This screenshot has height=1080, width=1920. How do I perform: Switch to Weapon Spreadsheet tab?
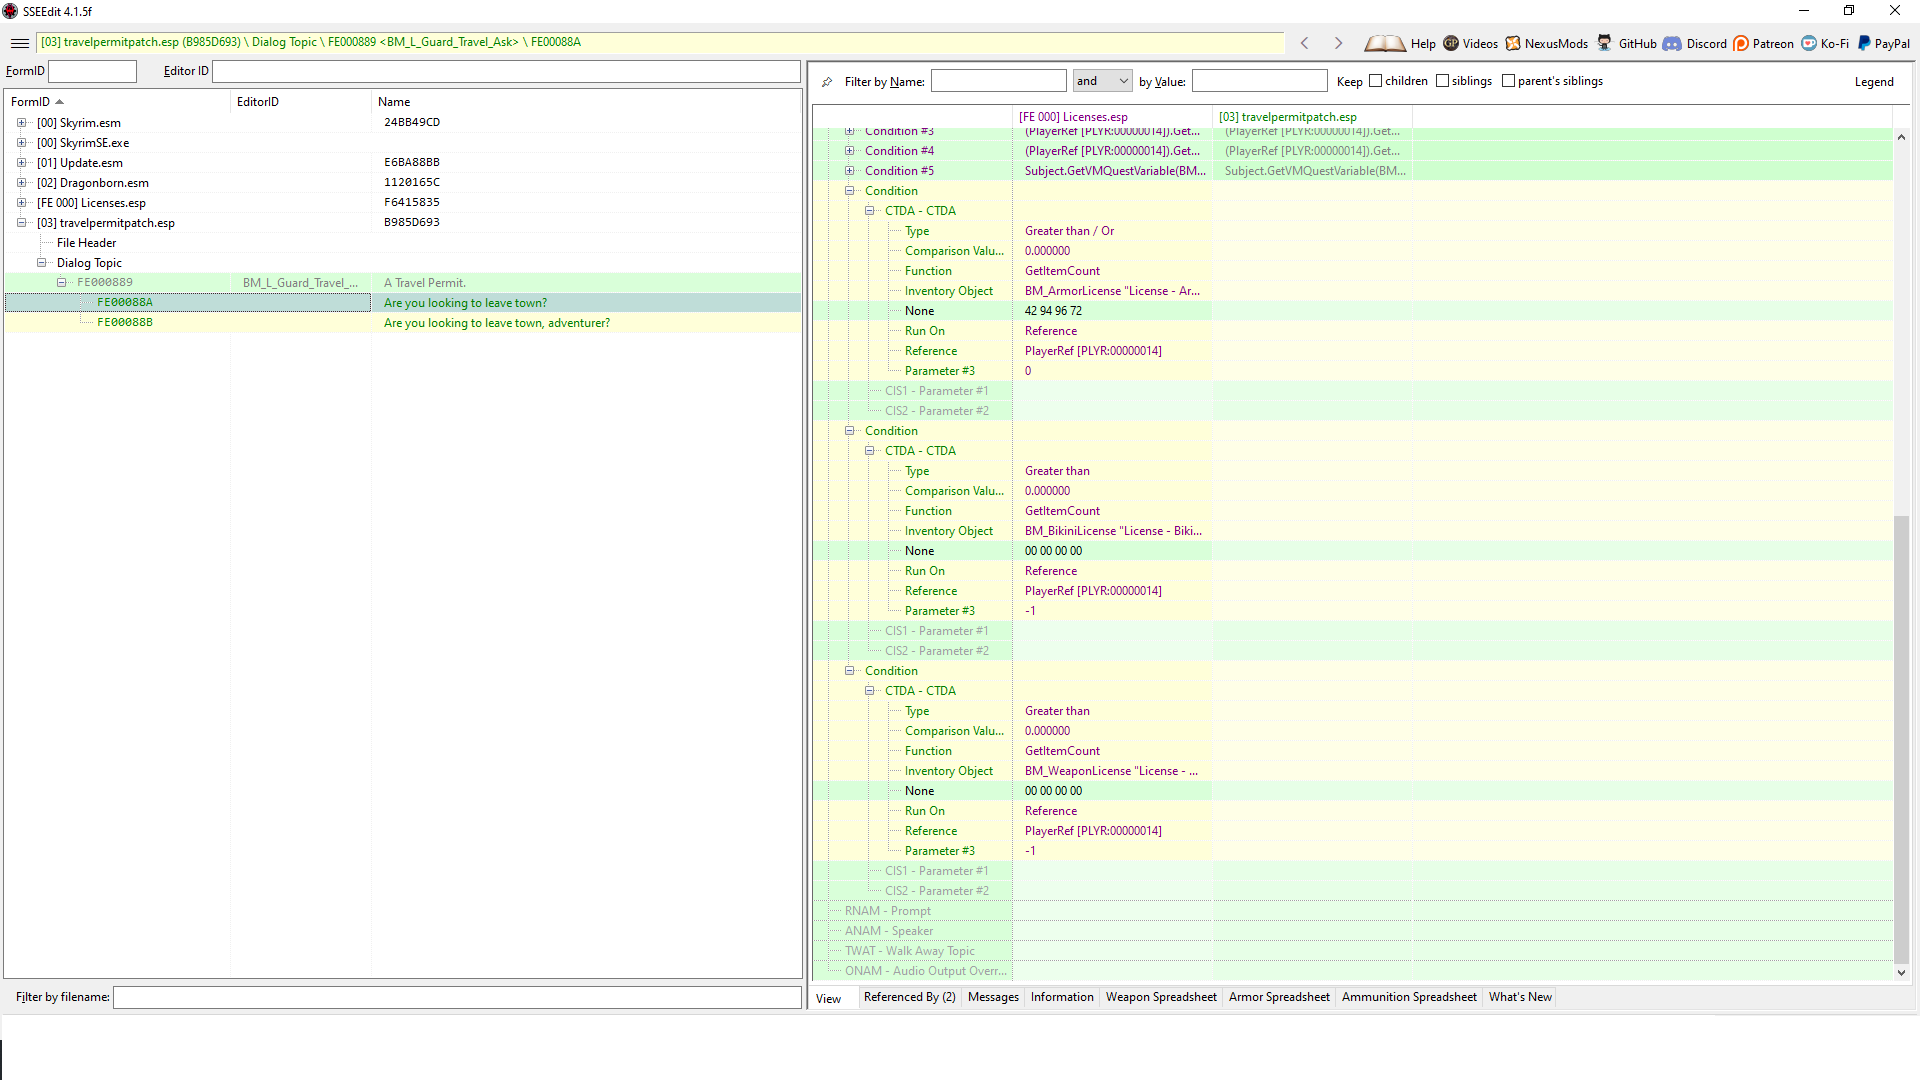[1161, 997]
